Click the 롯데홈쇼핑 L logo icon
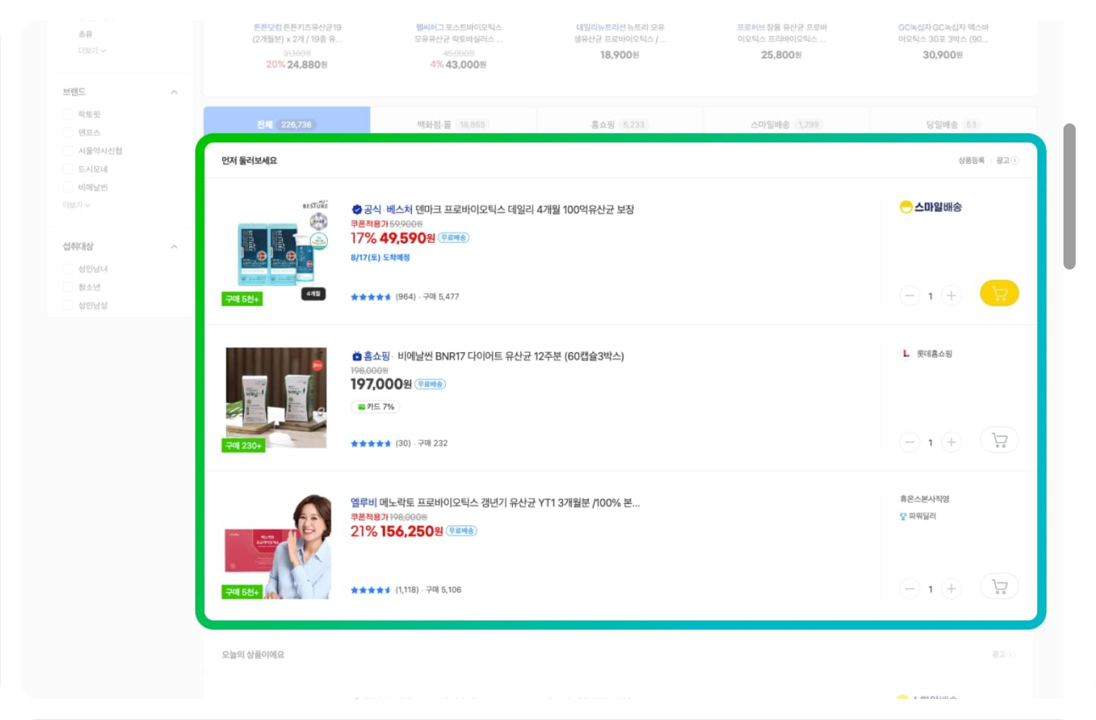This screenshot has height=720, width=1096. point(906,354)
